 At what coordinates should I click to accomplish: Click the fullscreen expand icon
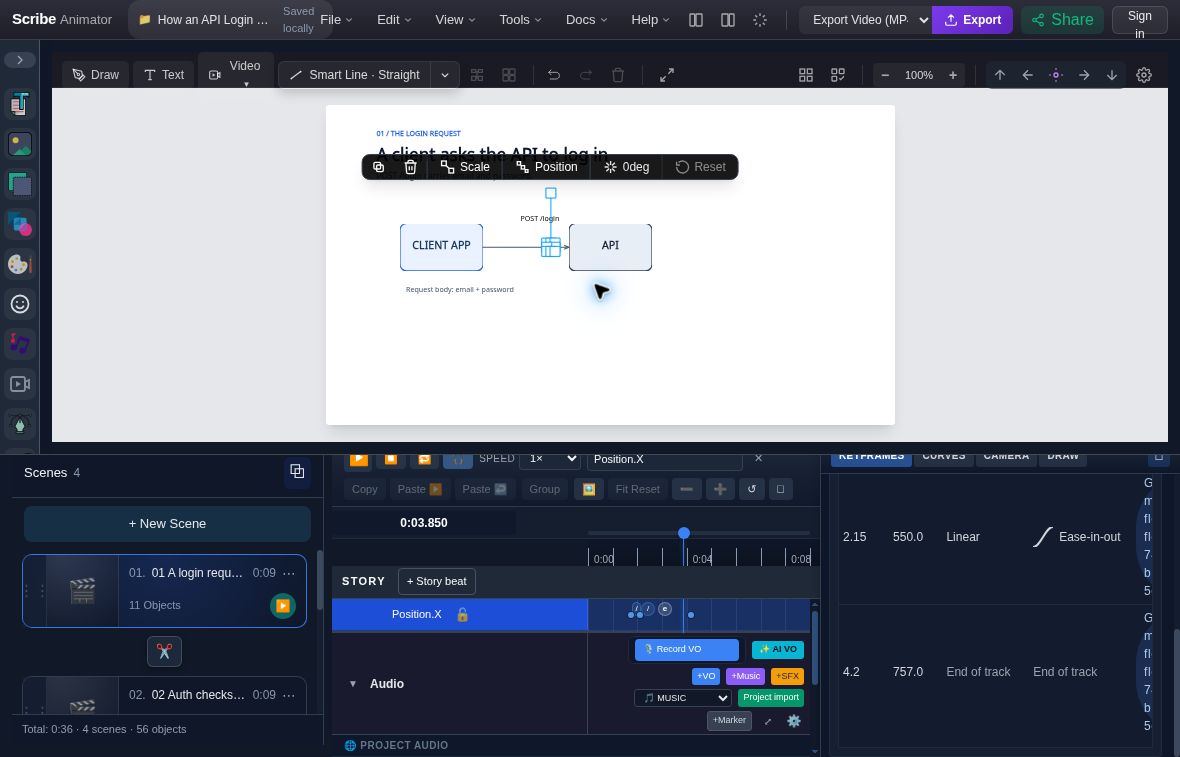[667, 74]
